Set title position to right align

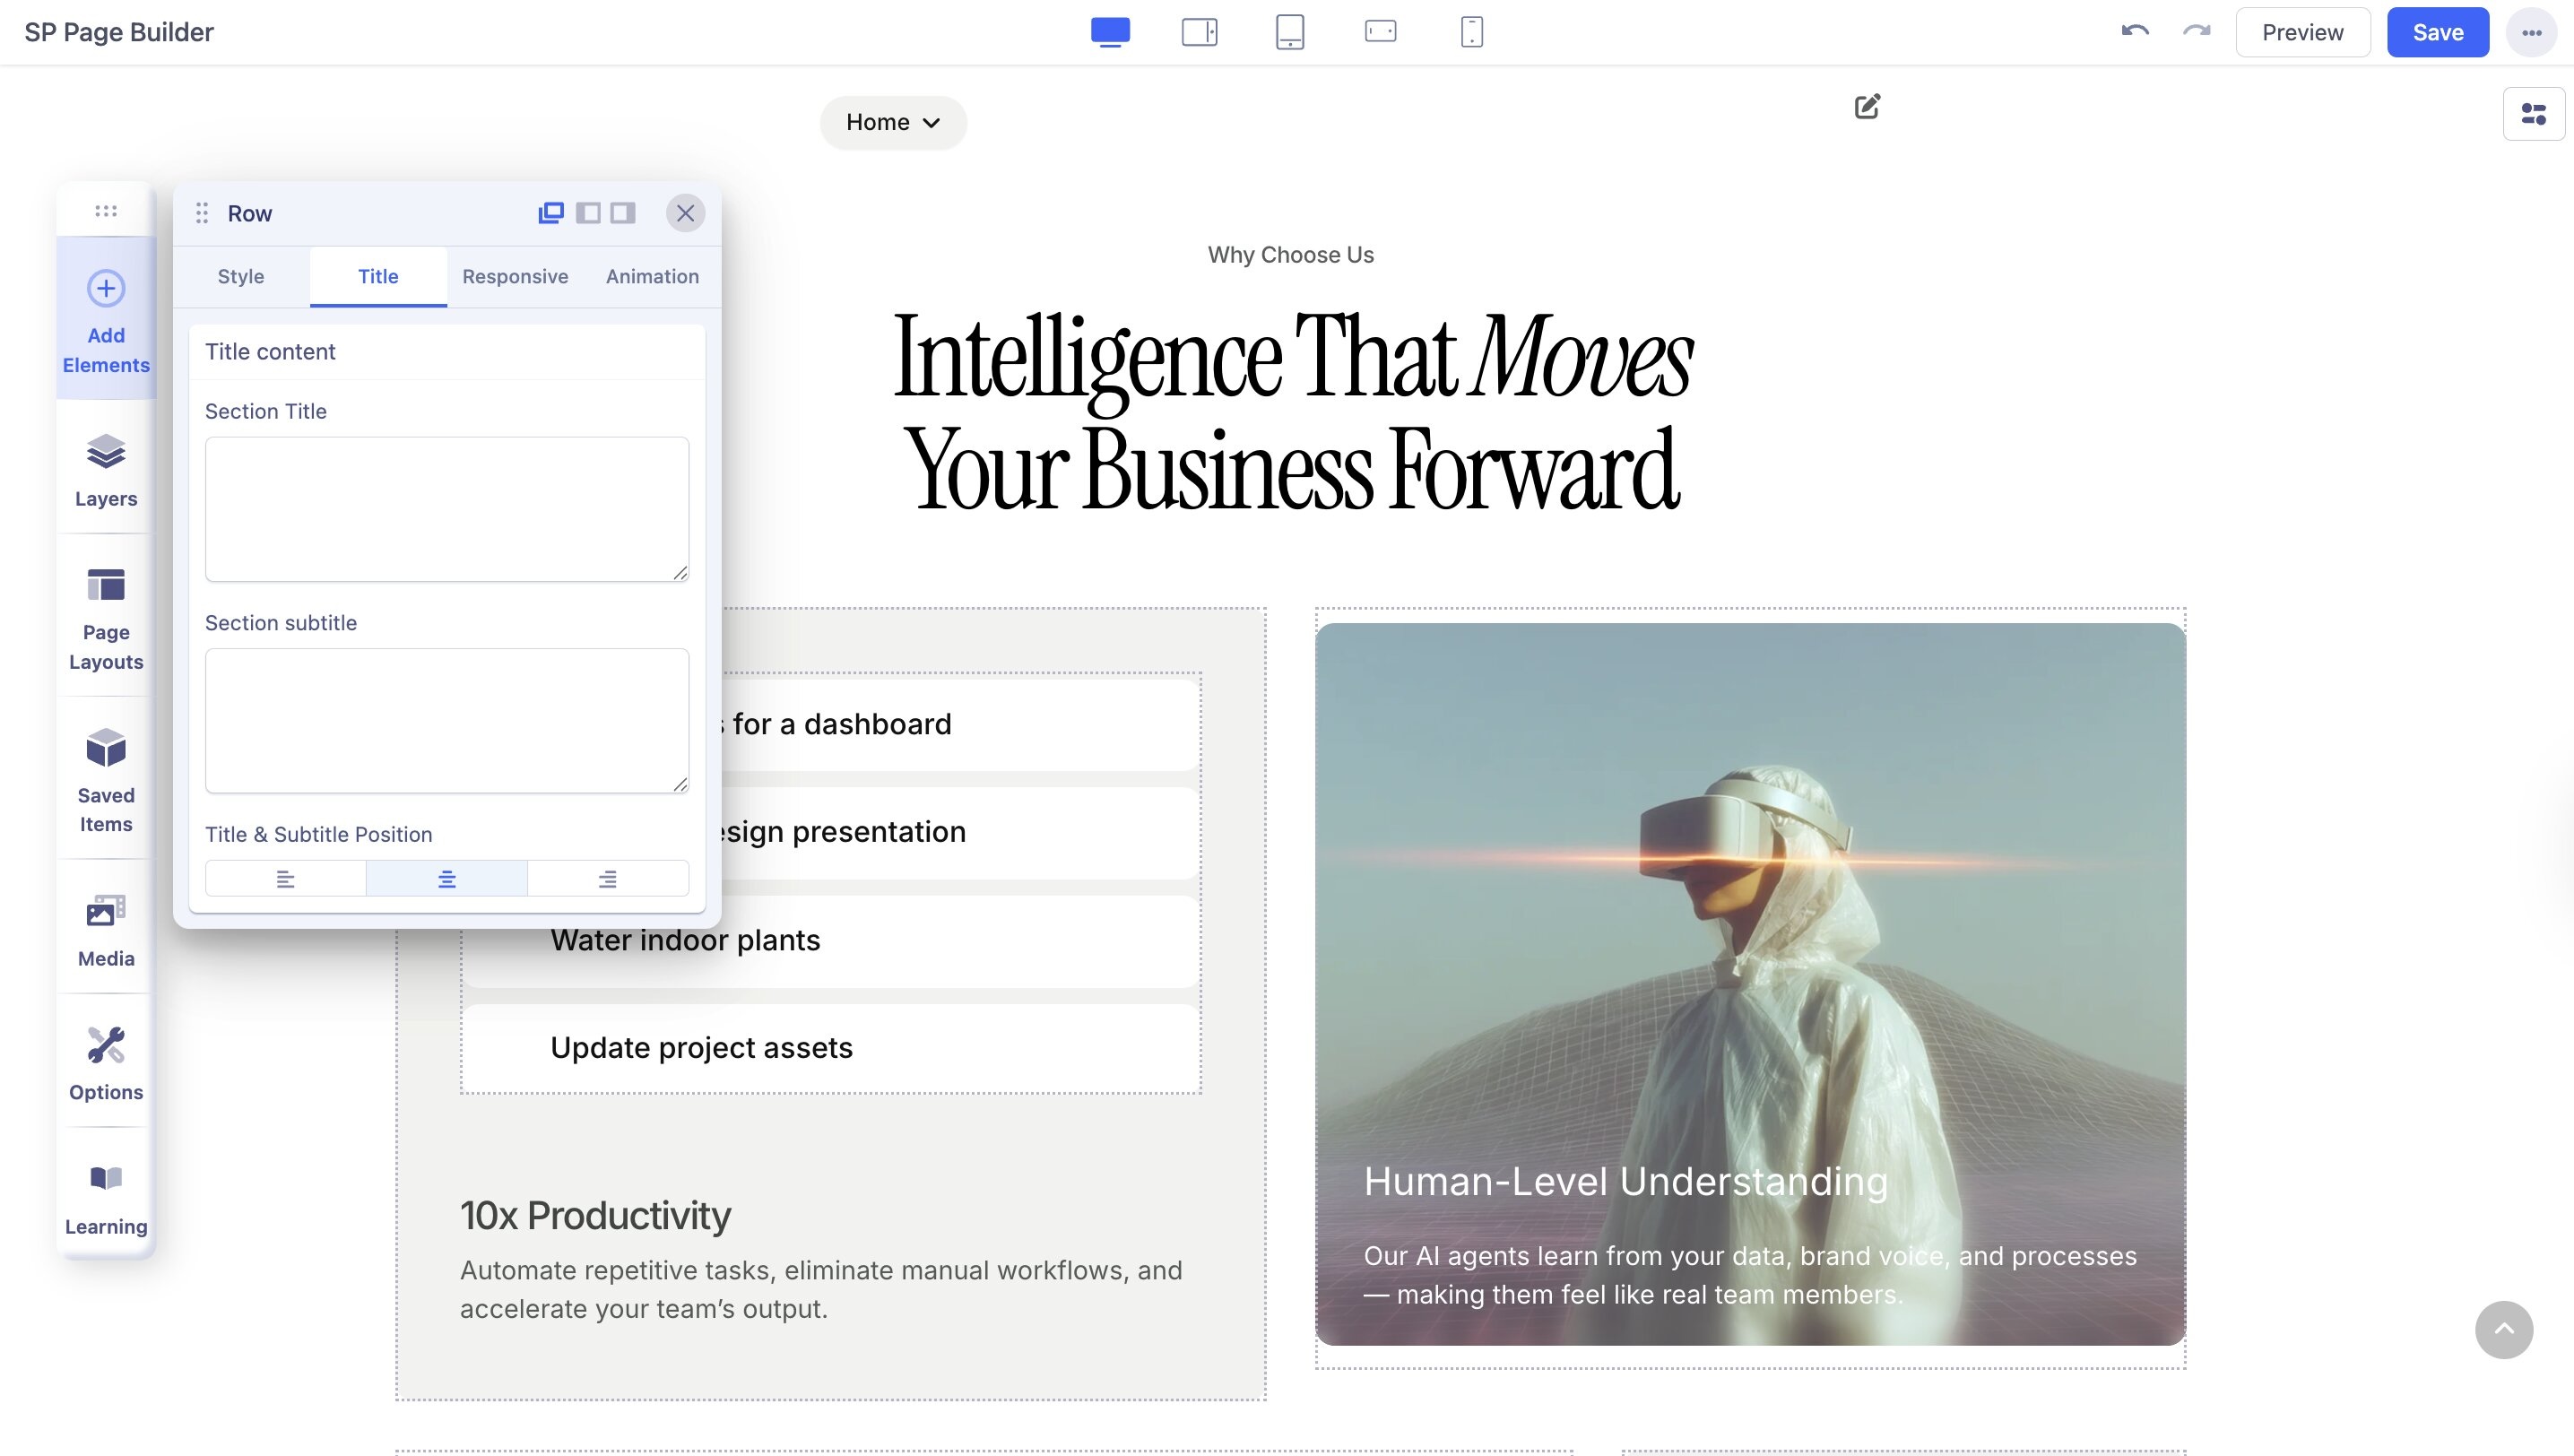[607, 879]
